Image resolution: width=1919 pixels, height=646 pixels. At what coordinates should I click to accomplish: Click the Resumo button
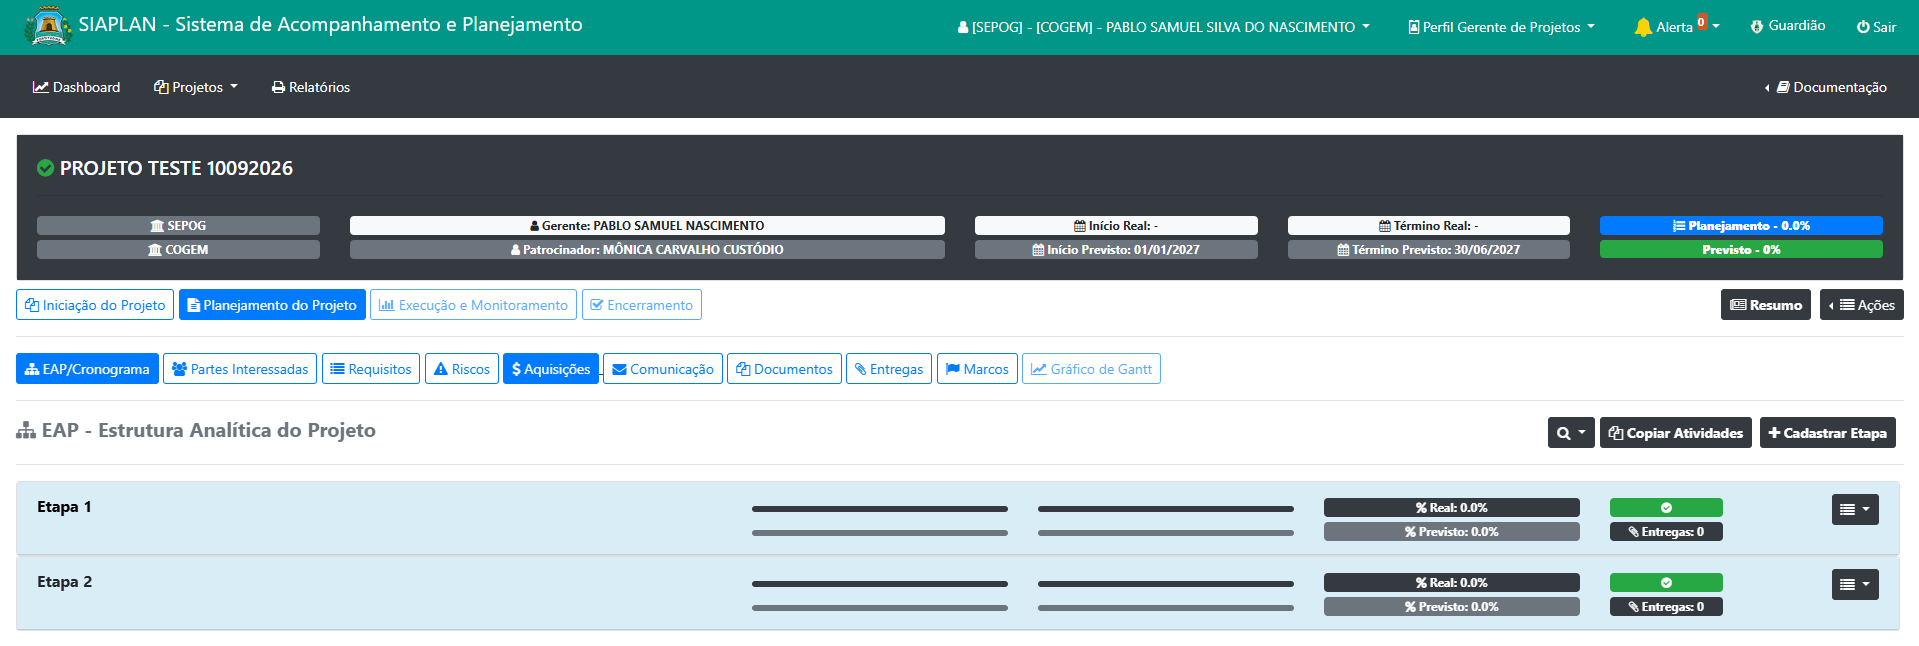tap(1766, 305)
